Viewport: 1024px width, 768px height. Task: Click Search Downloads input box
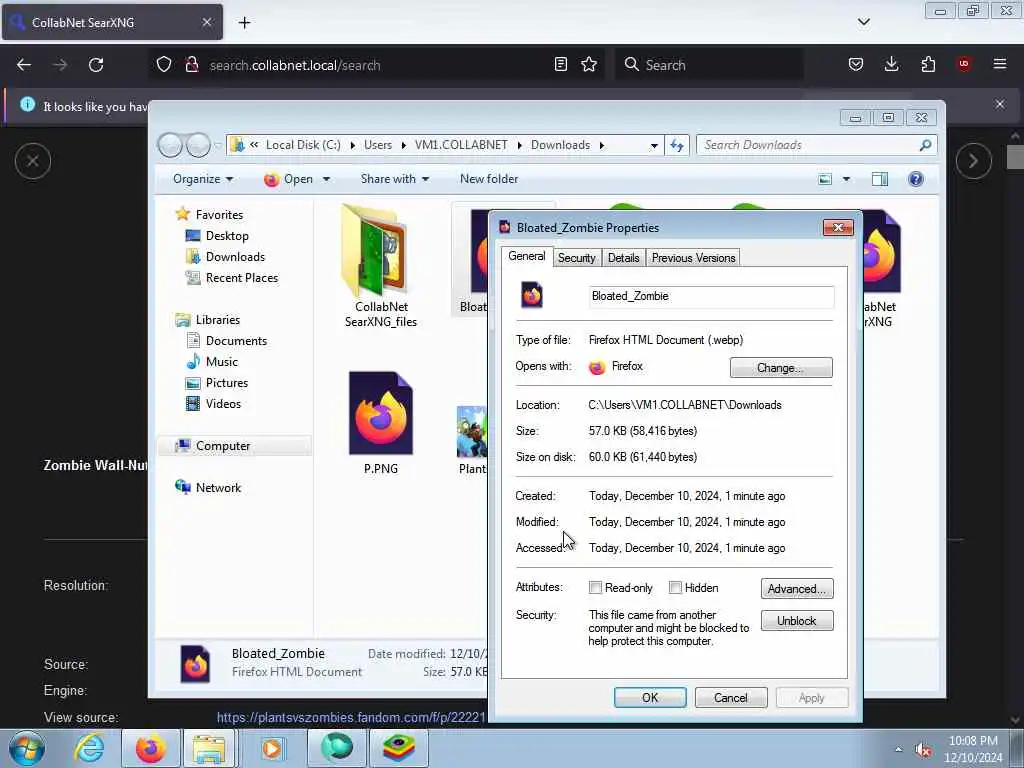tap(816, 145)
